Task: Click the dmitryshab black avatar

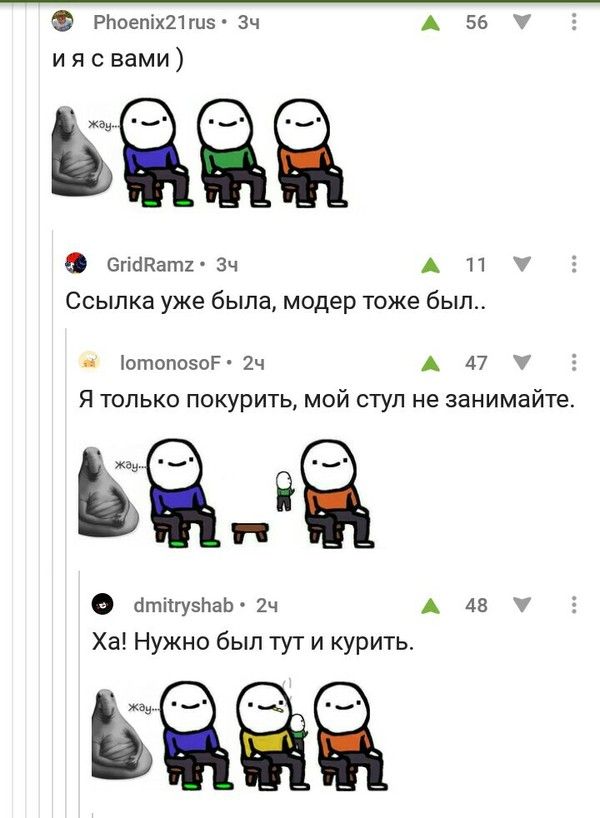Action: click(x=103, y=605)
